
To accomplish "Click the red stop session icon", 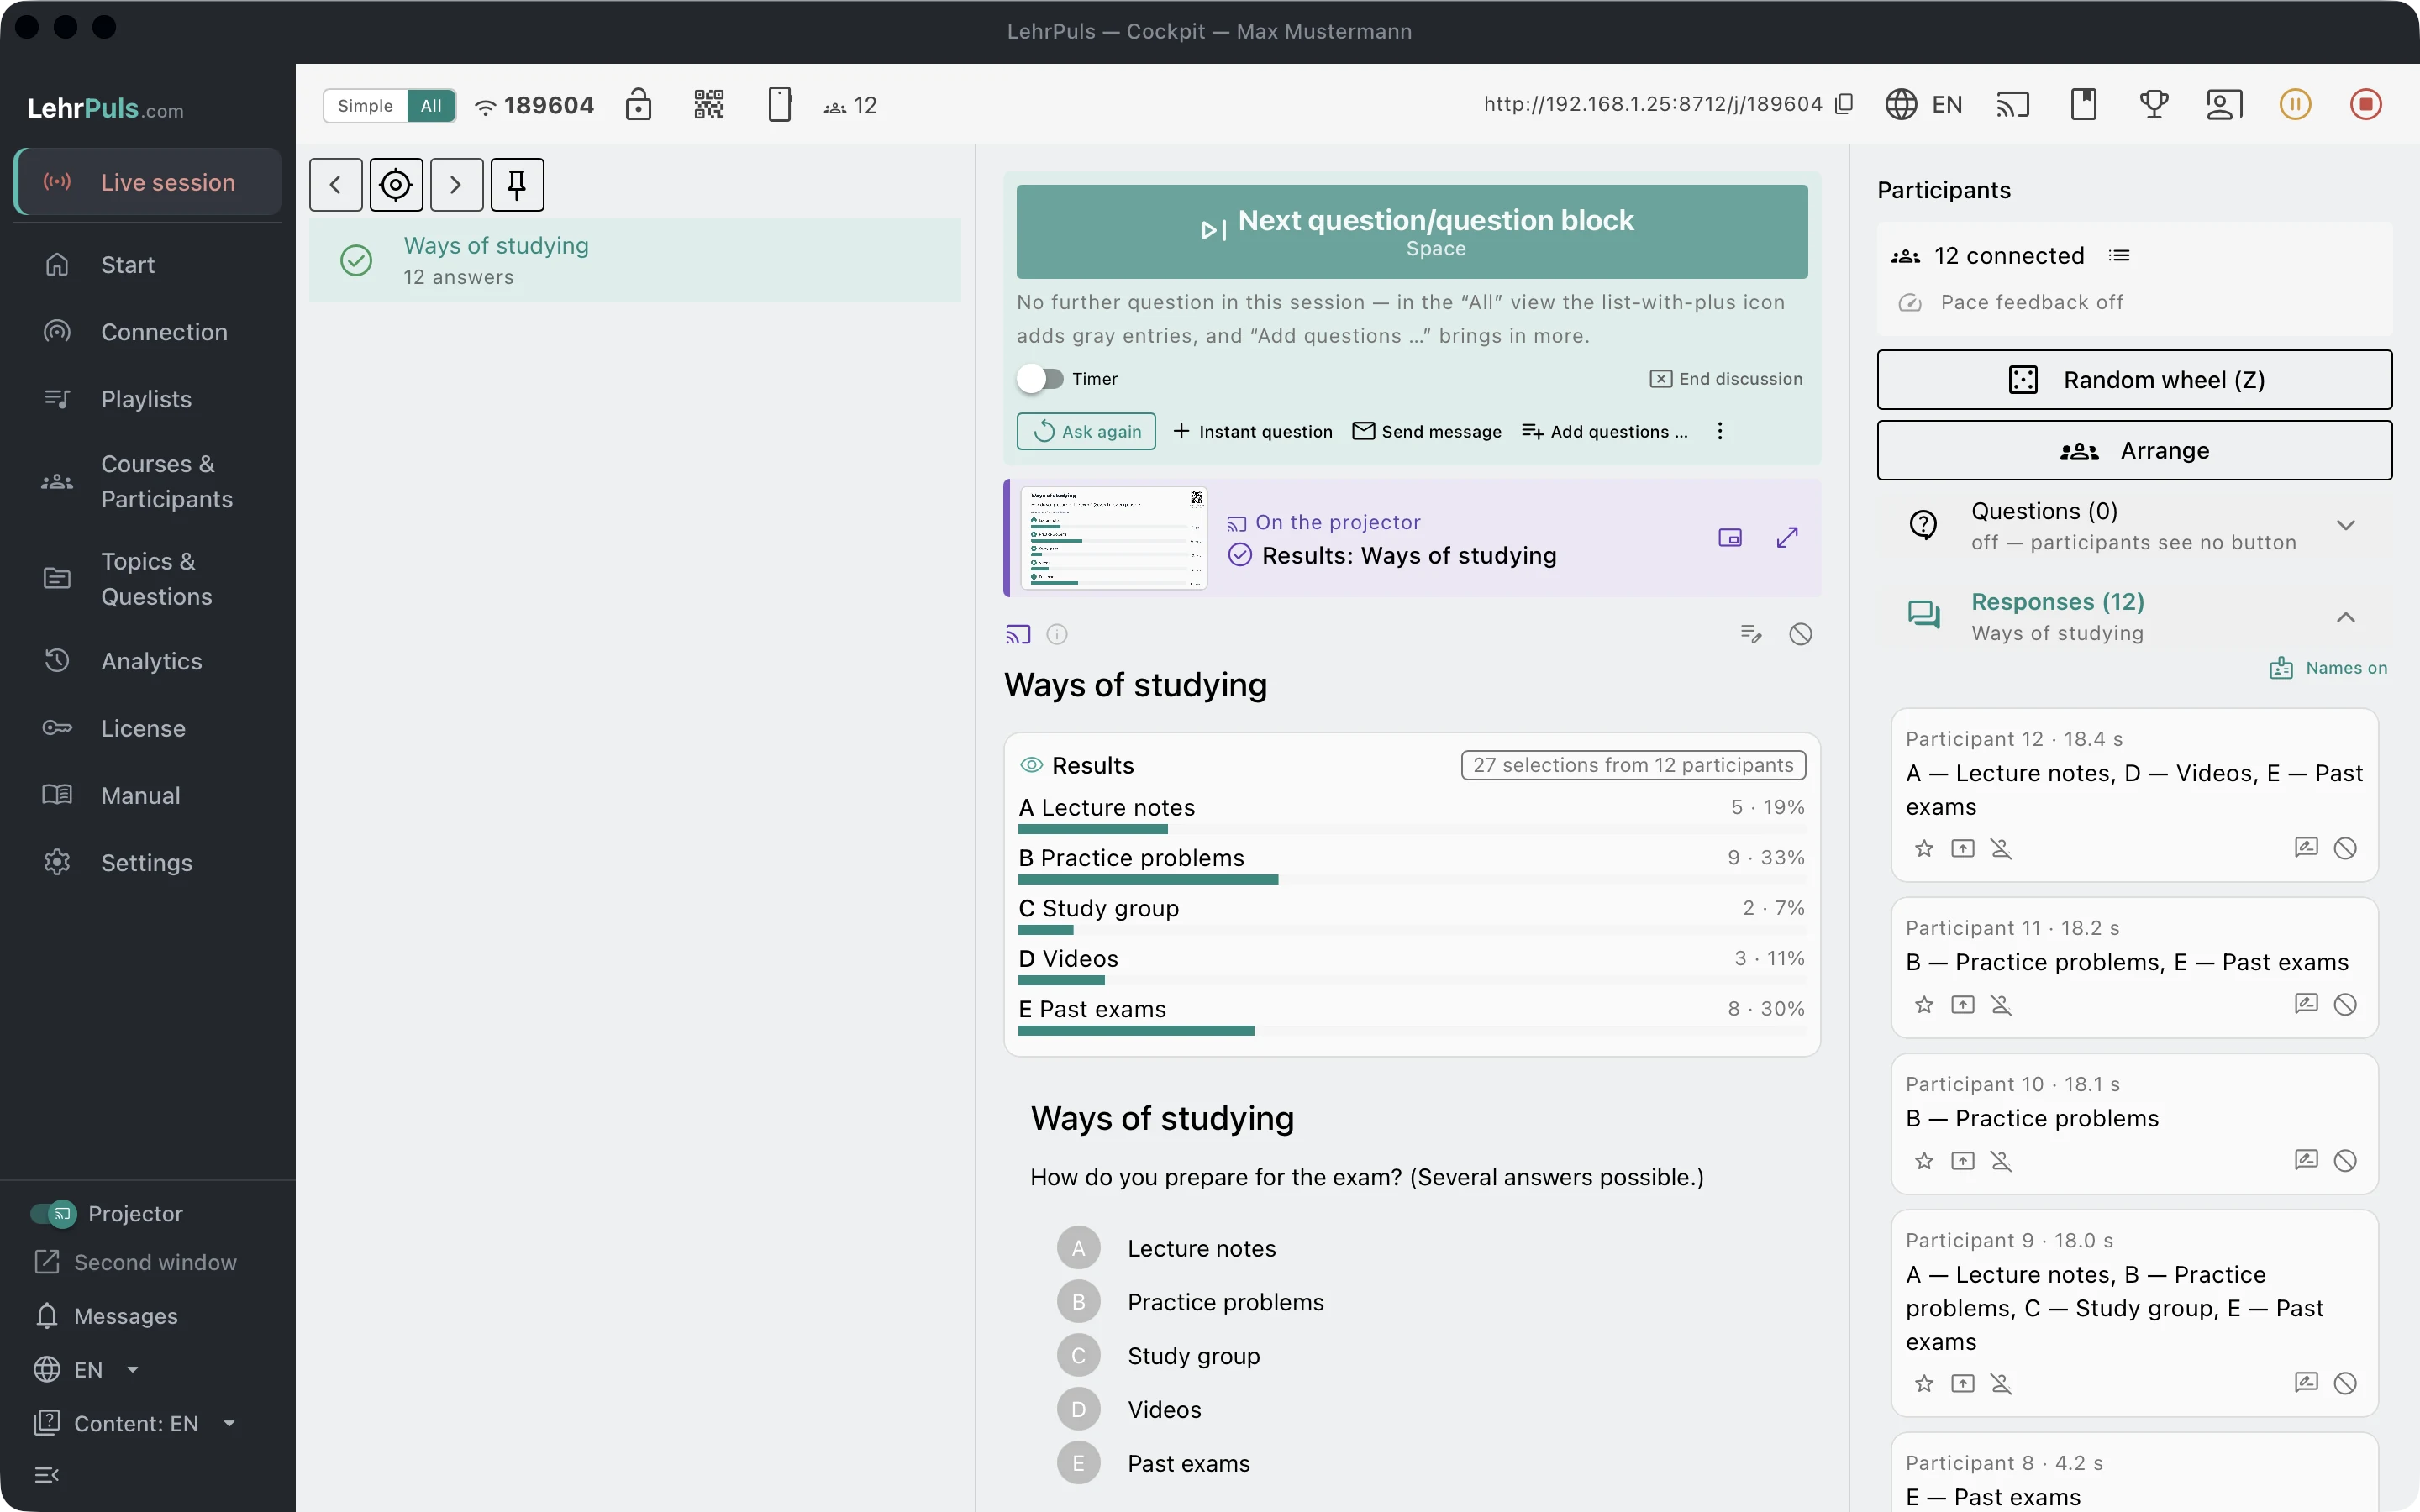I will coord(2366,104).
